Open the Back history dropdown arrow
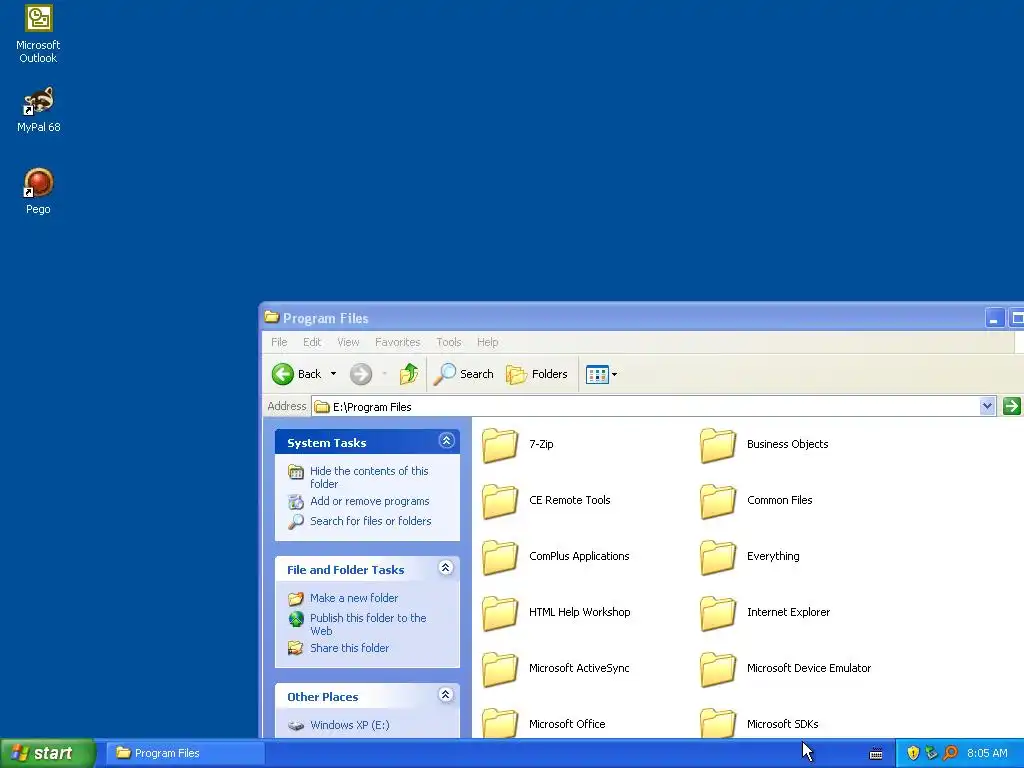 tap(333, 374)
